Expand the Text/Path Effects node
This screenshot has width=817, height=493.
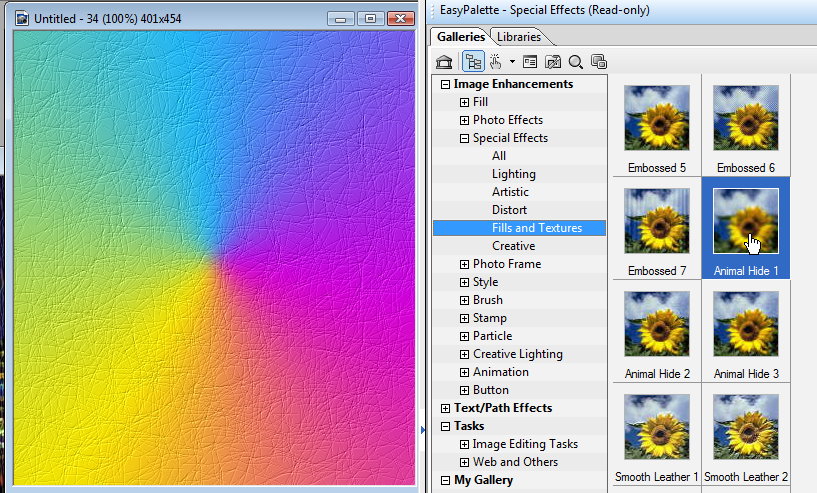point(445,409)
